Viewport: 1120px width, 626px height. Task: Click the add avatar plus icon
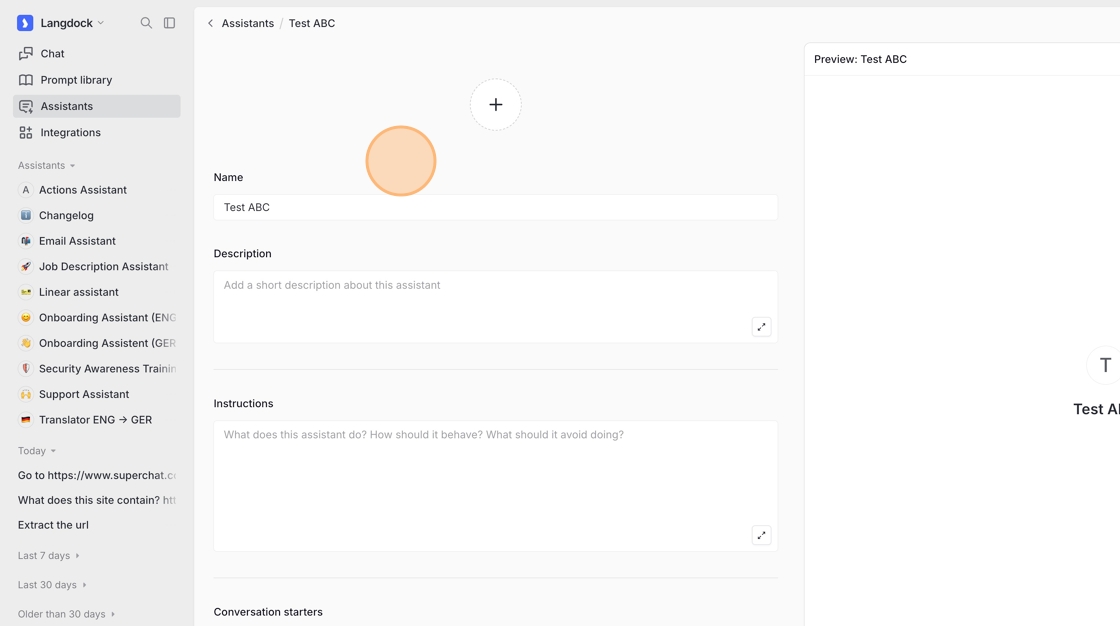pos(495,105)
